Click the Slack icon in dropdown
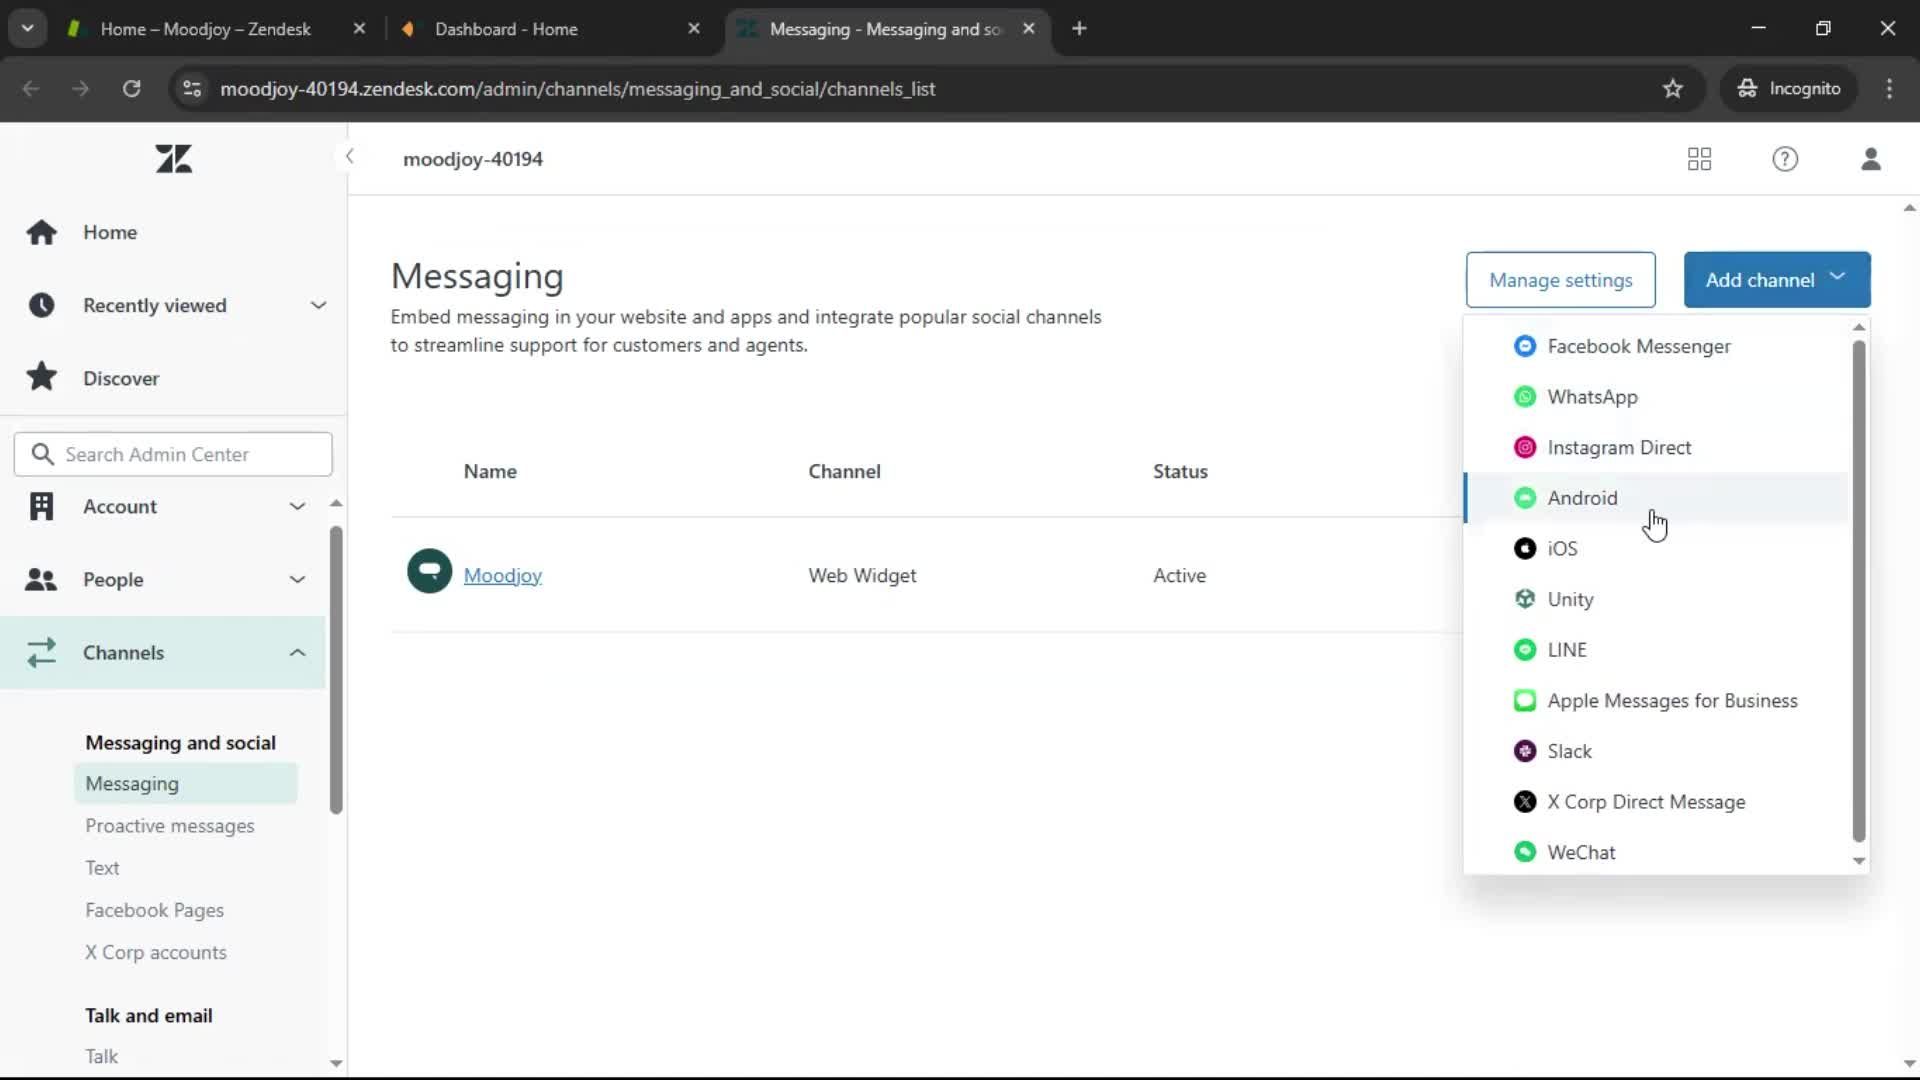This screenshot has width=1920, height=1080. pos(1524,751)
